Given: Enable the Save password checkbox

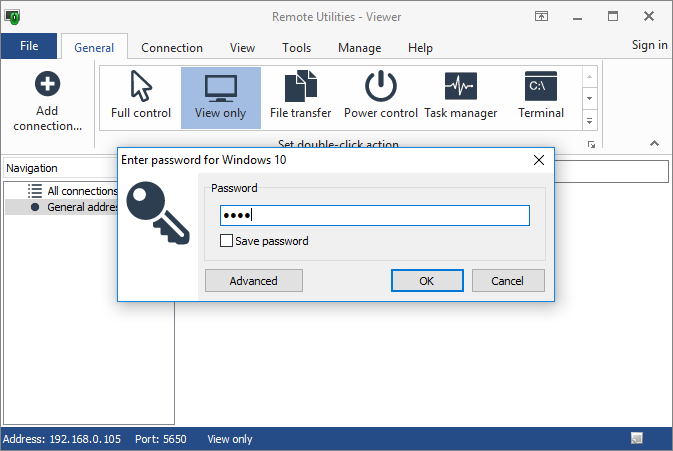Looking at the screenshot, I should click(x=227, y=241).
